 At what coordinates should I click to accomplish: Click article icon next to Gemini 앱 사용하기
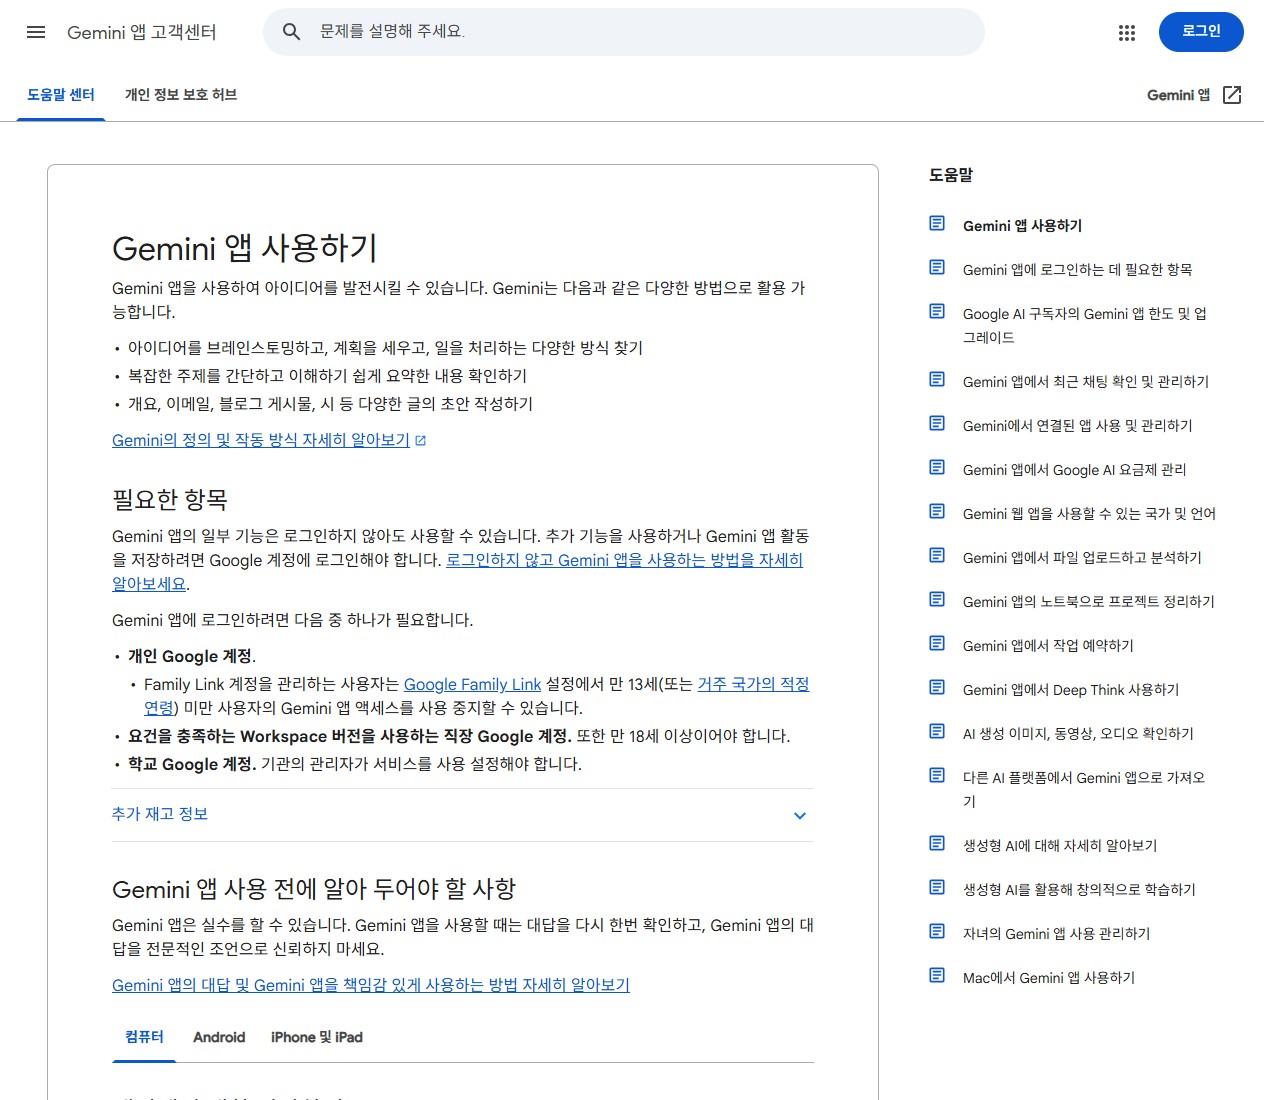pos(937,223)
